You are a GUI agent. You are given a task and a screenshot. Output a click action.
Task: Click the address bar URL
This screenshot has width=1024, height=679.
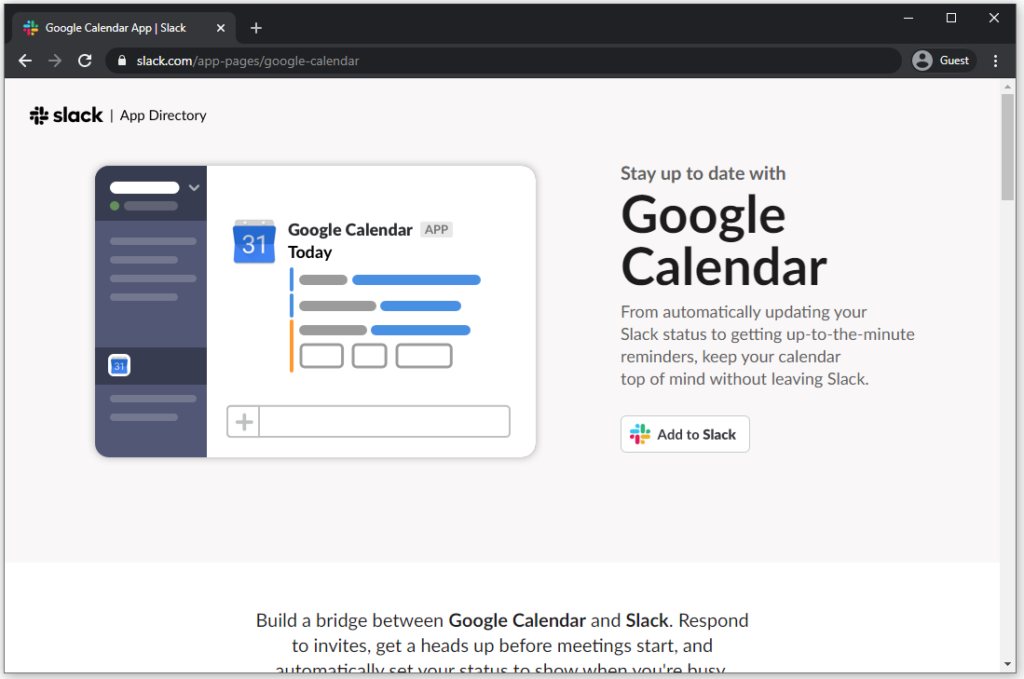coord(250,60)
